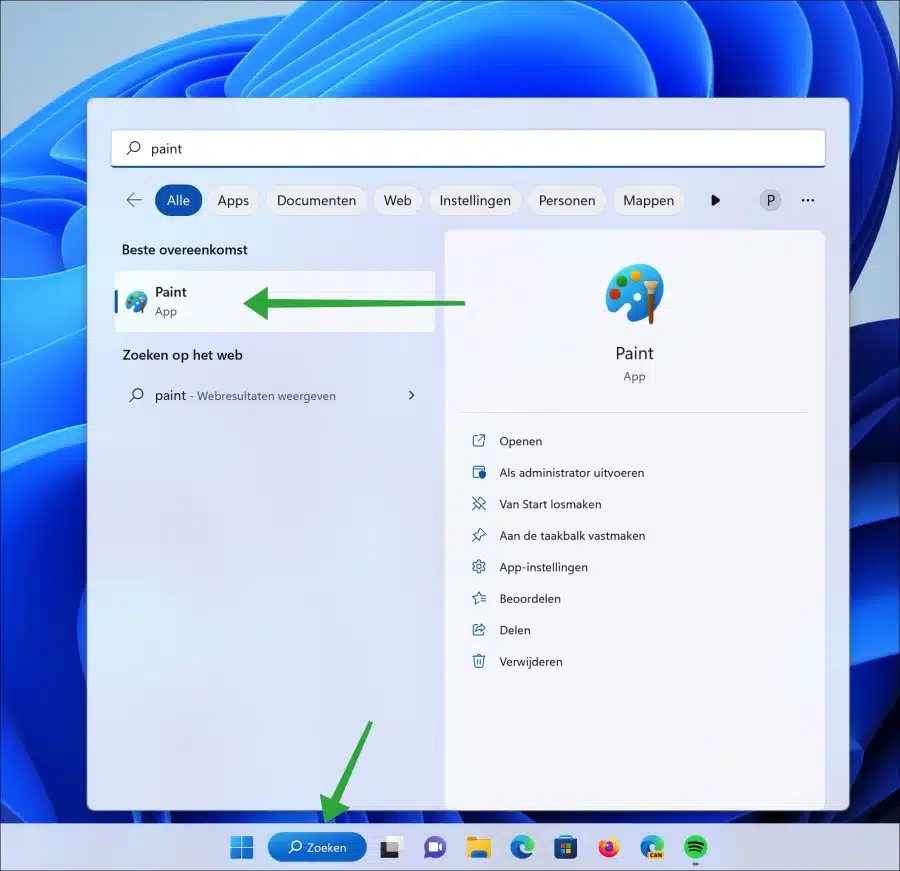Click the Zoeken op het web heading
The height and width of the screenshot is (871, 900).
[x=182, y=355]
